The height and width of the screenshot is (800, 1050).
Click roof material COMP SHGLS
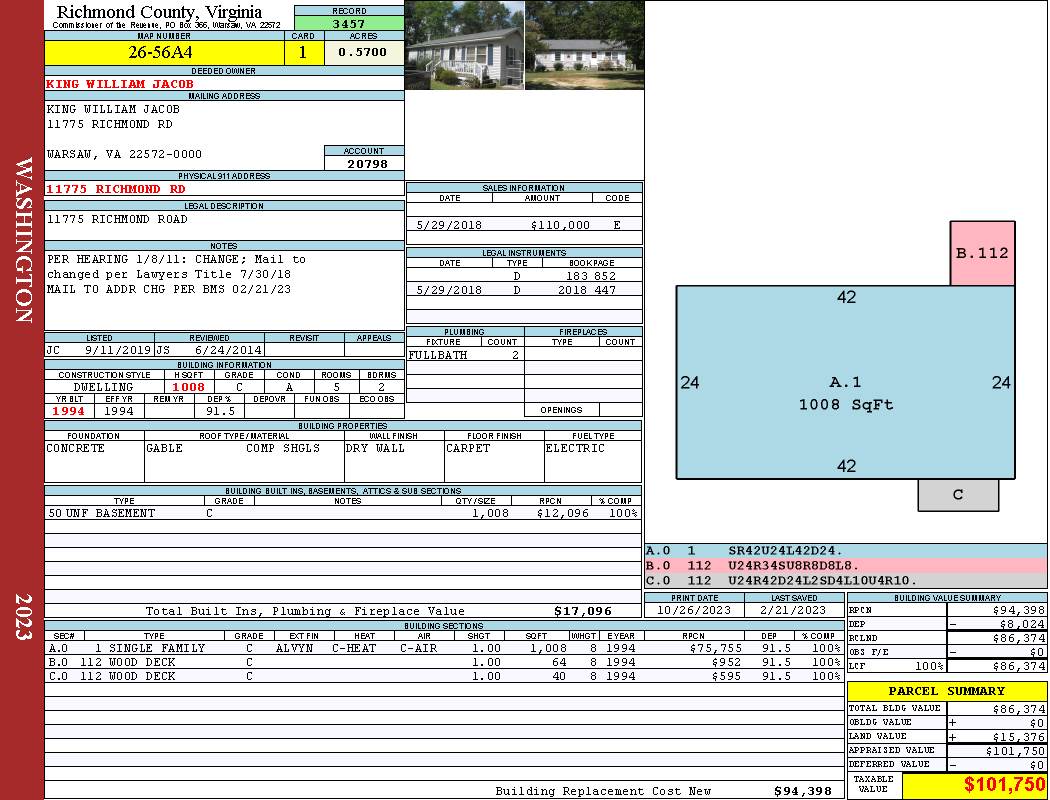(283, 448)
